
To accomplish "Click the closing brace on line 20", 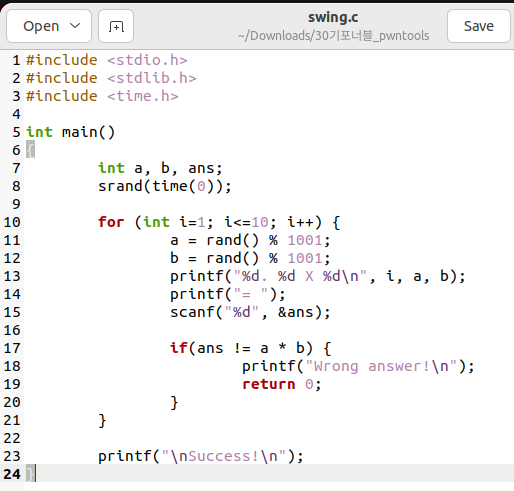I will pyautogui.click(x=174, y=402).
